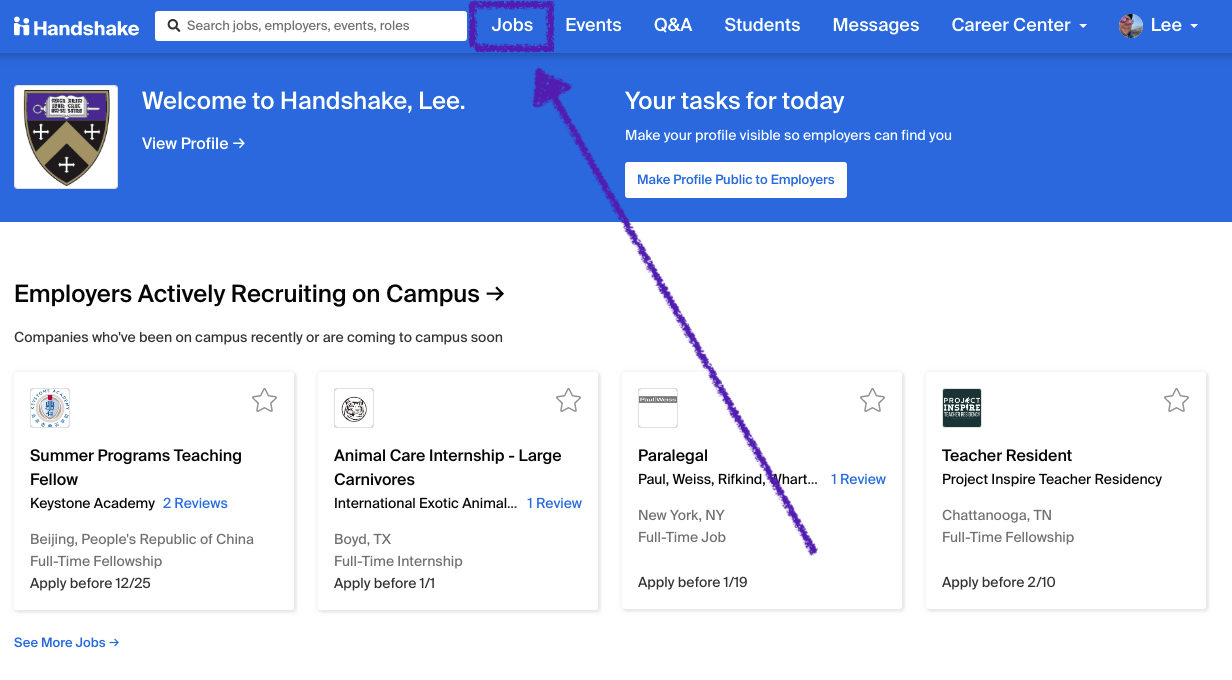Viewport: 1232px width, 680px height.
Task: Click the Paul Weiss logo thumbnail
Action: tap(658, 408)
